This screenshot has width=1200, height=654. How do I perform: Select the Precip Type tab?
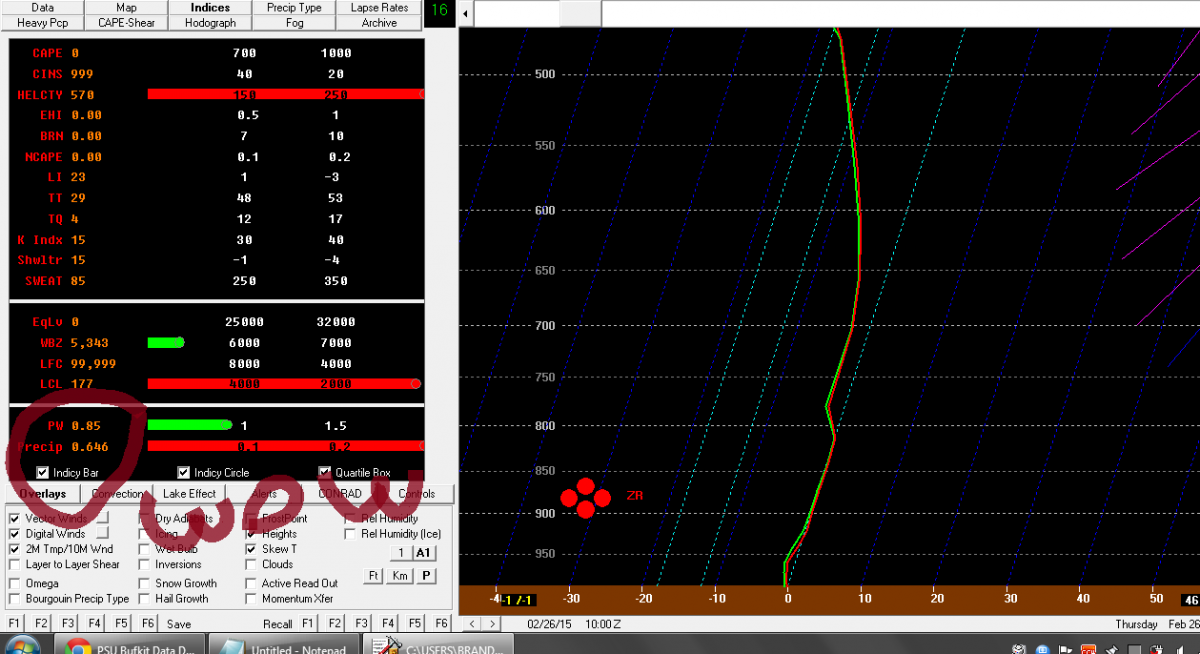[x=294, y=7]
